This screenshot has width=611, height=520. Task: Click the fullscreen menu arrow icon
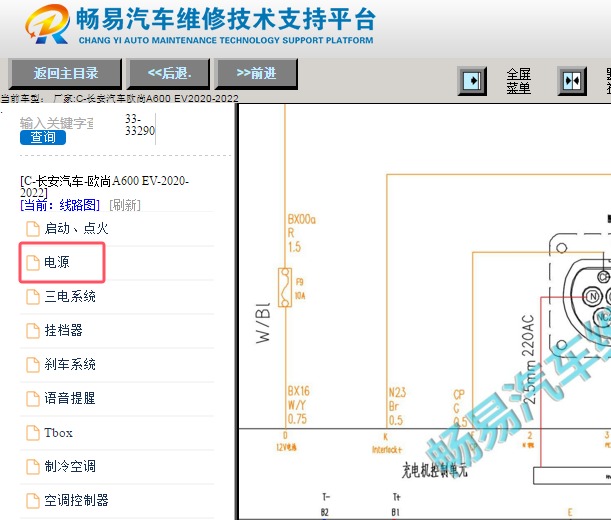[x=472, y=81]
